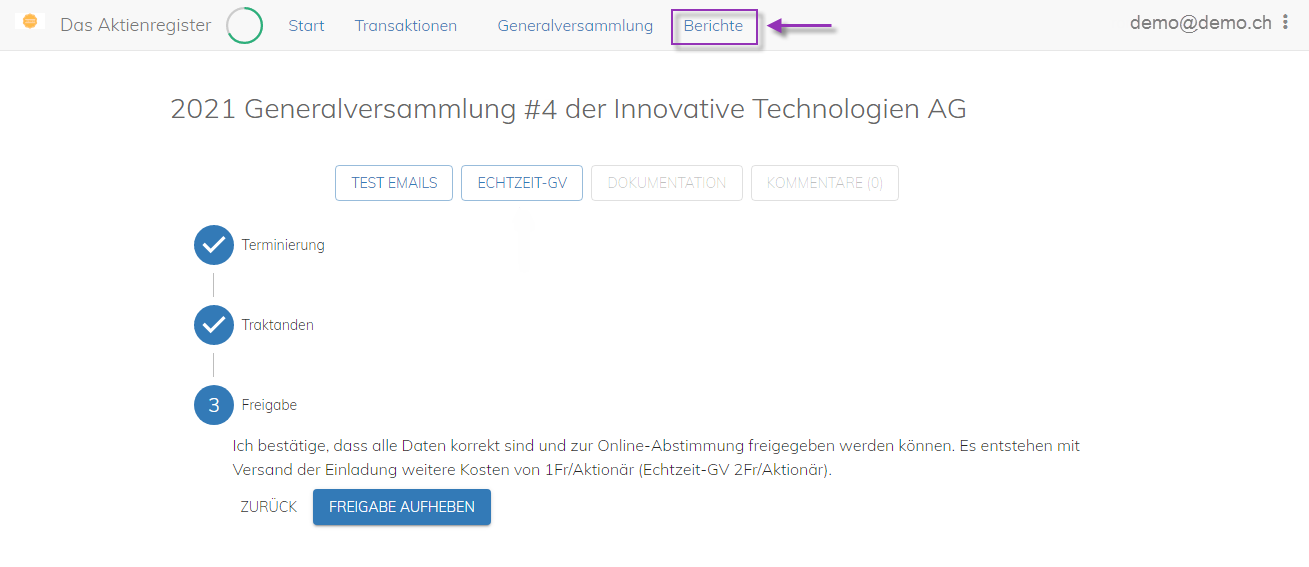Click the TEST EMAILS button
Image resolution: width=1309 pixels, height=567 pixels.
[x=394, y=183]
